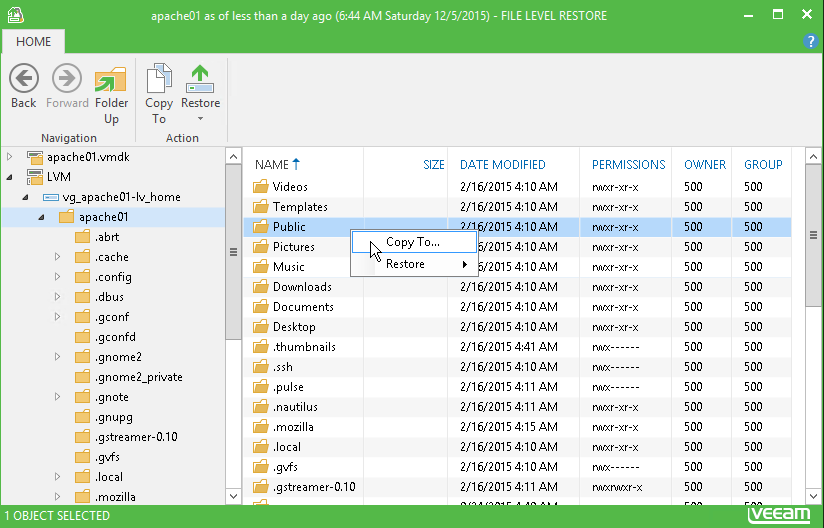
Task: Select .gvfs folder icon in file list
Action: tap(260, 467)
